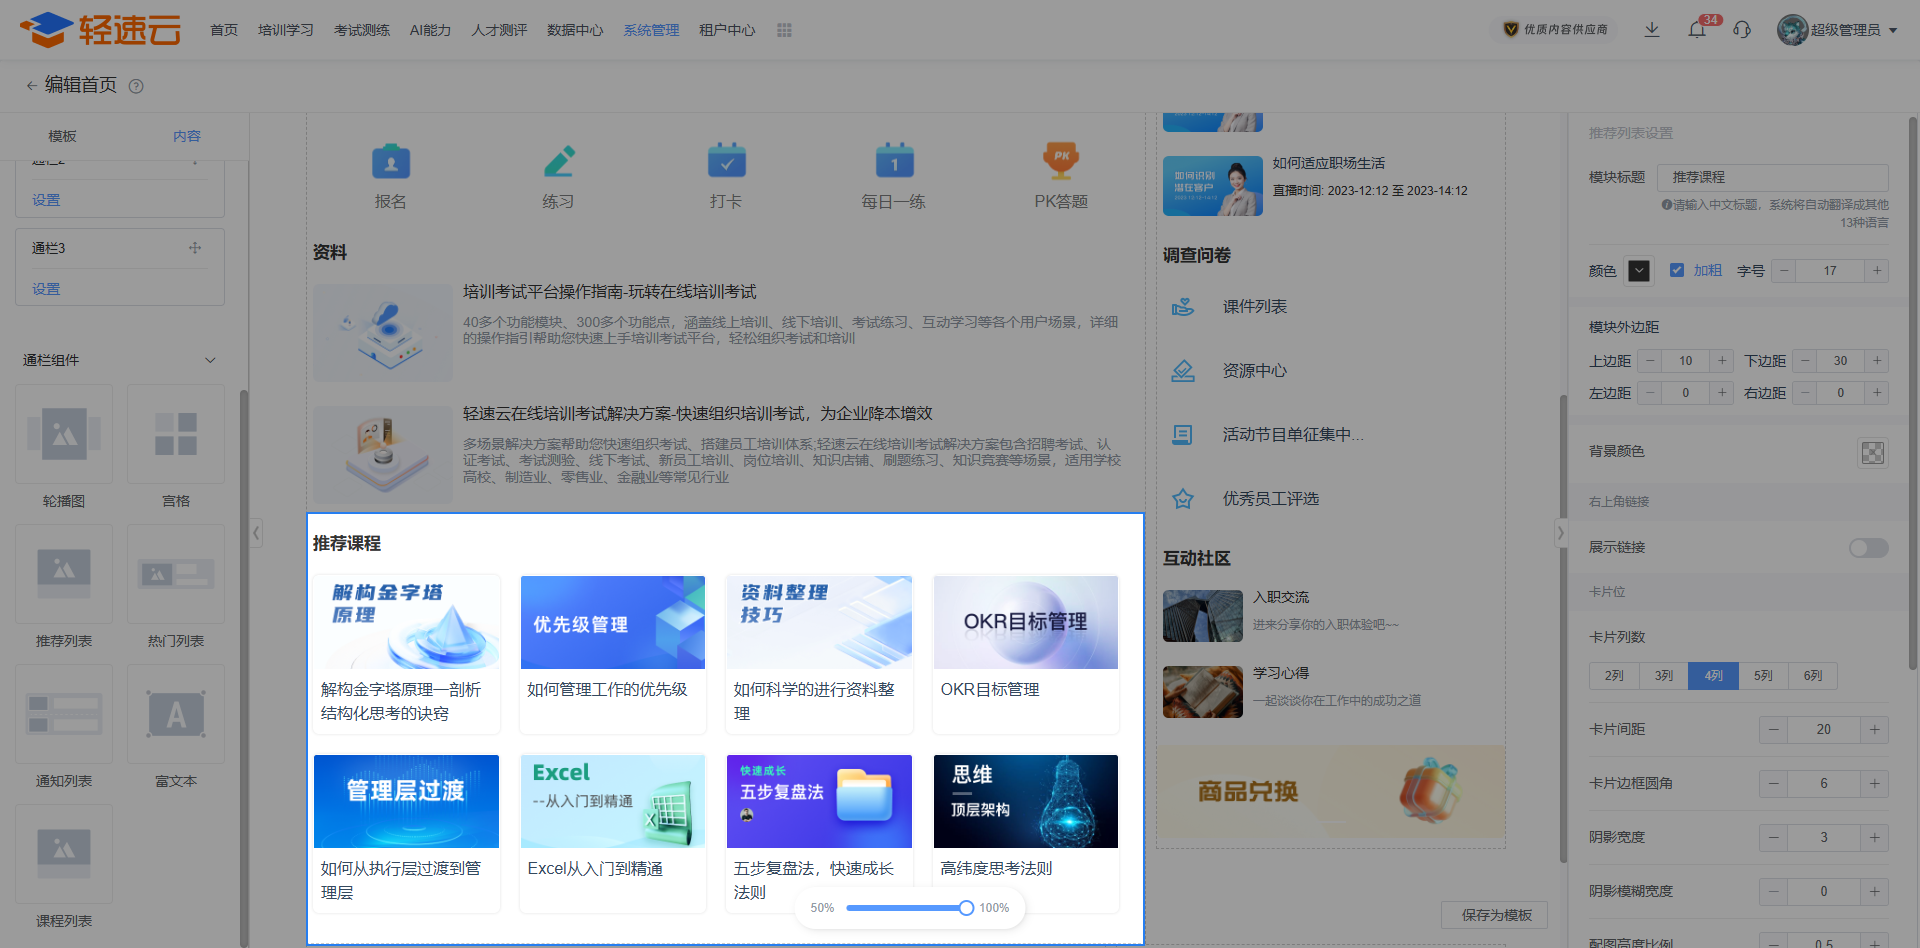Collapse the right settings panel arrow
Screen dimensions: 1920x948
point(1560,533)
